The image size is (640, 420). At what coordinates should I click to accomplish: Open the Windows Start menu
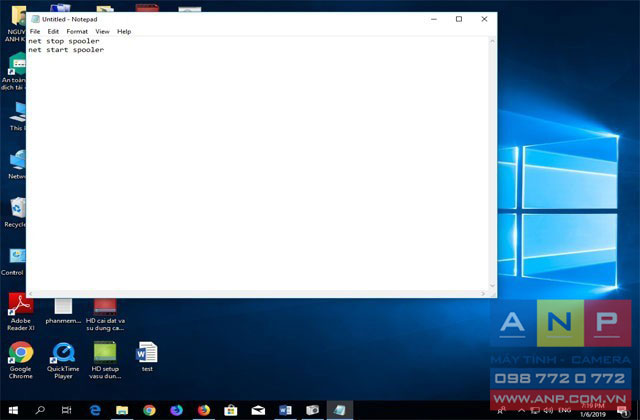[13, 410]
